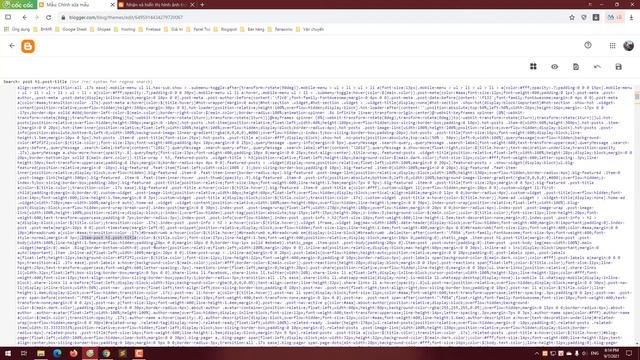Open the Google apps grid

pyautogui.click(x=612, y=46)
